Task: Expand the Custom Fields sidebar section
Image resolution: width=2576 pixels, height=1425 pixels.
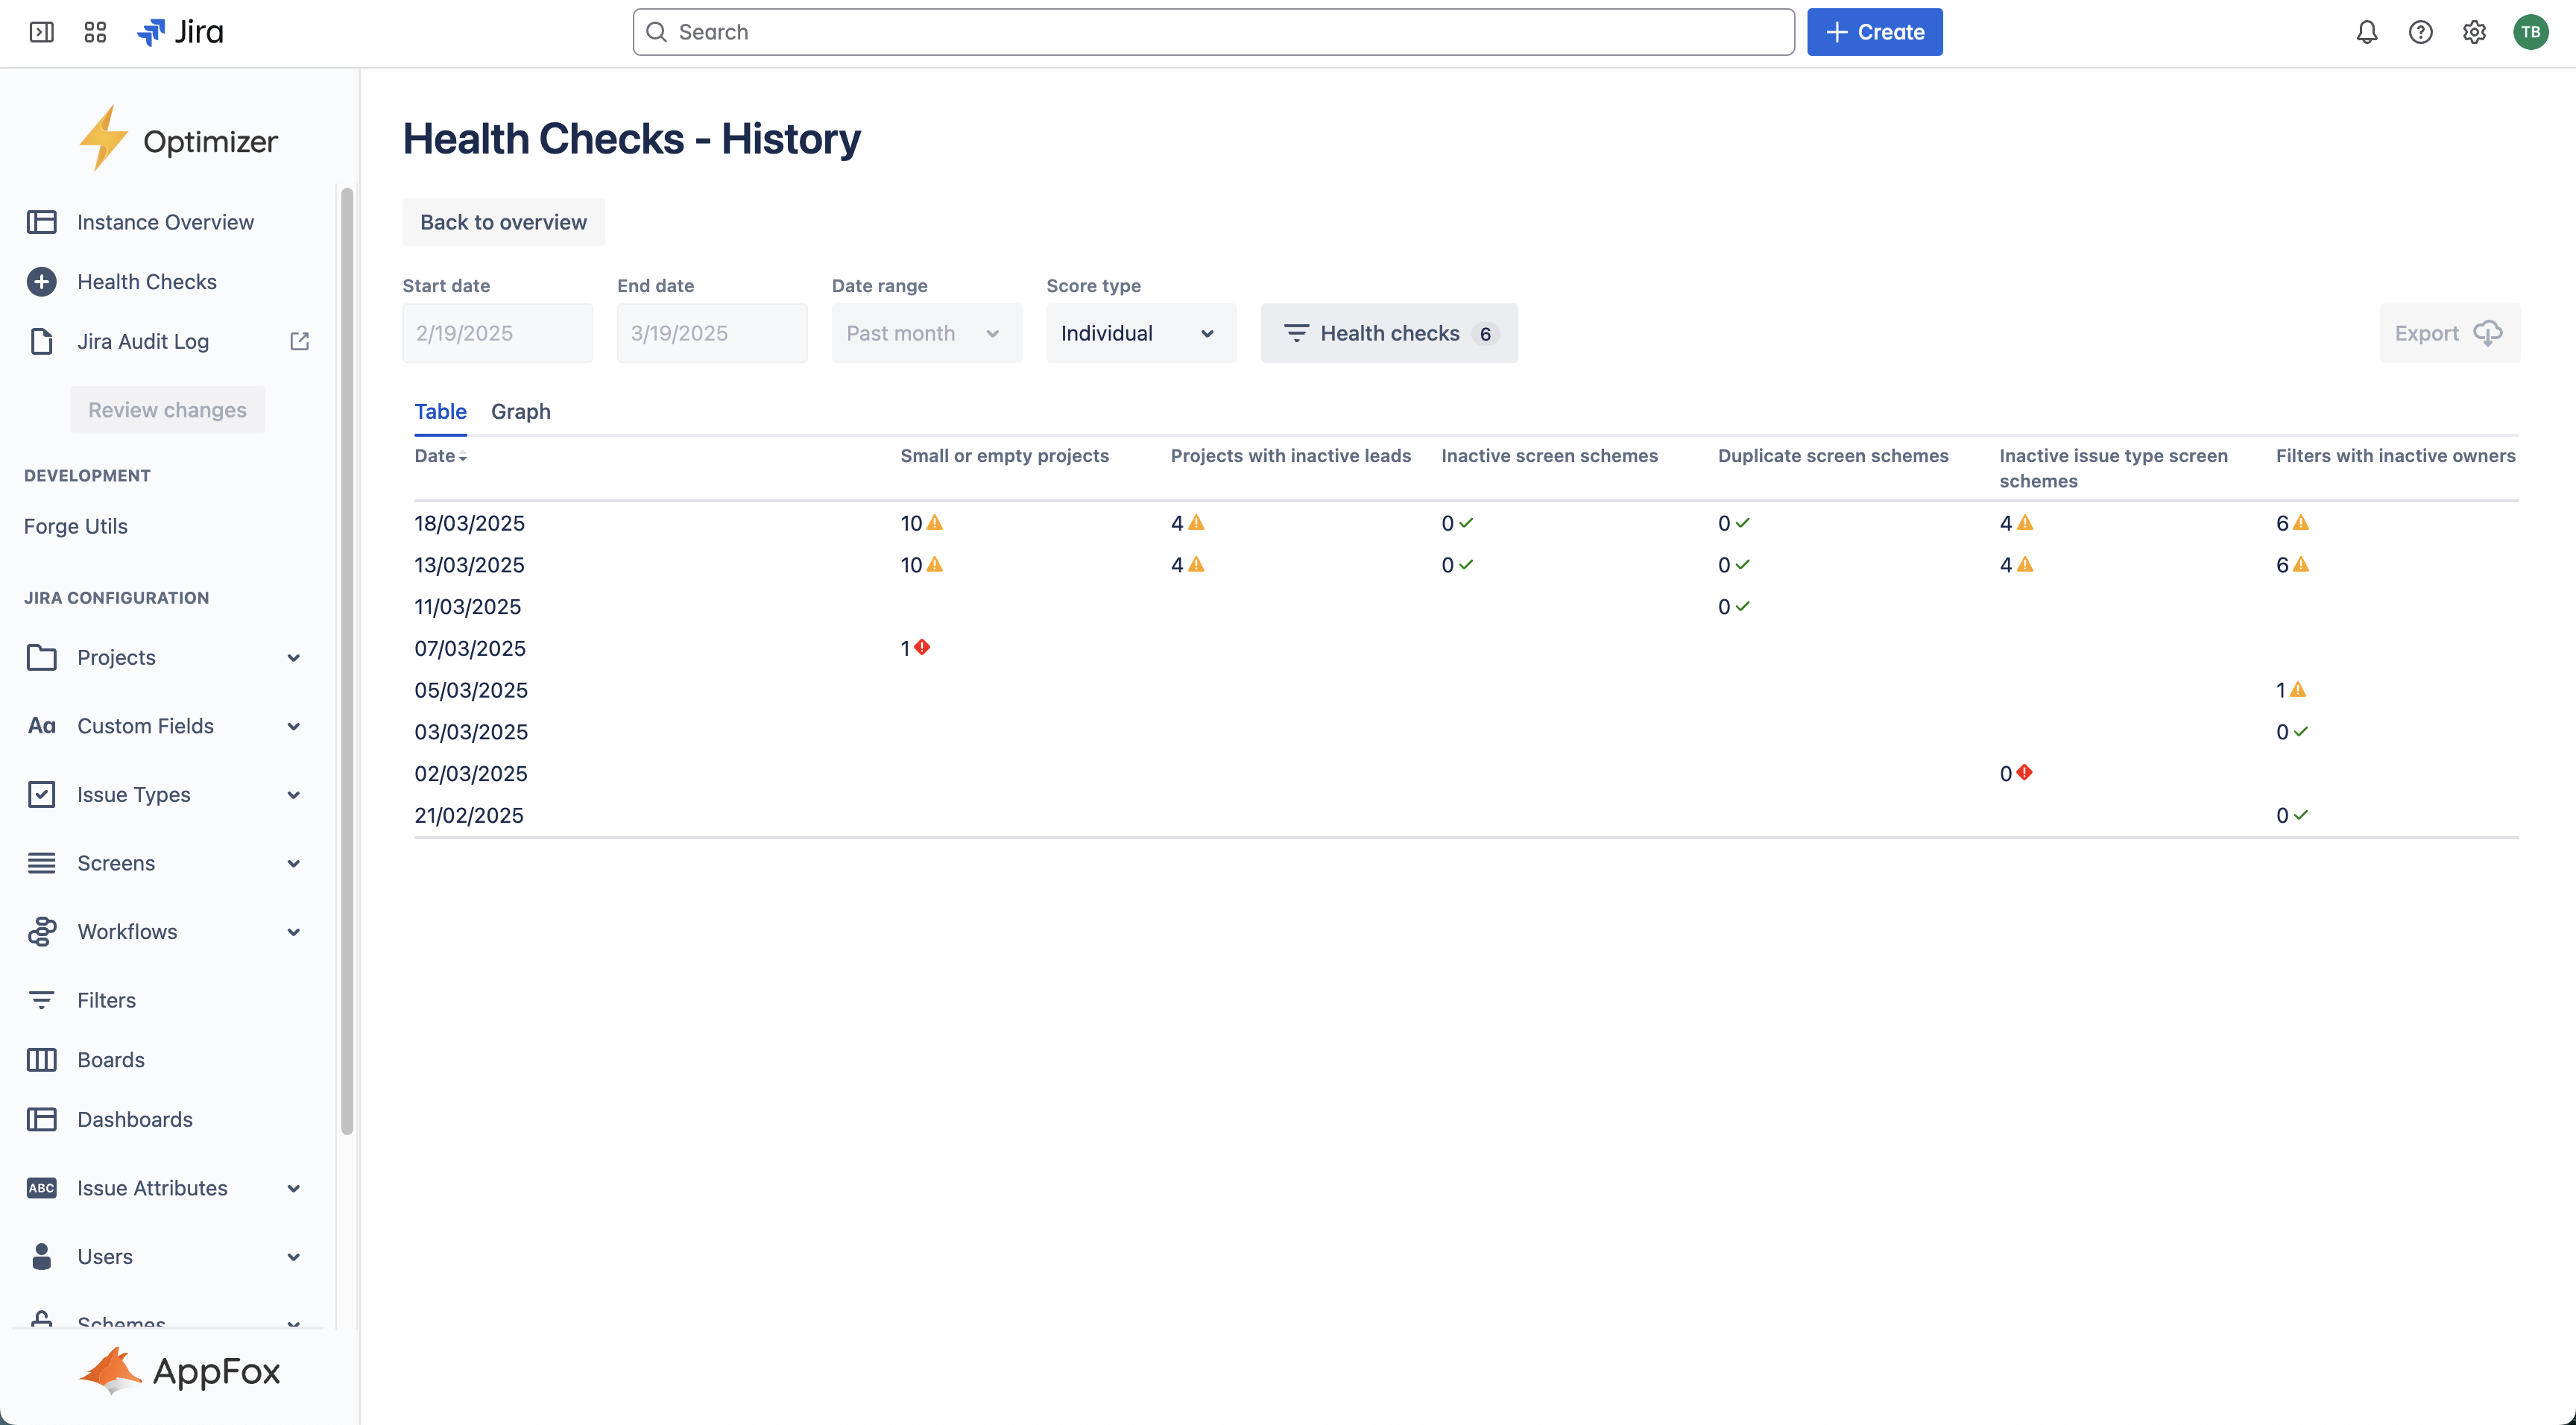Action: [x=293, y=726]
